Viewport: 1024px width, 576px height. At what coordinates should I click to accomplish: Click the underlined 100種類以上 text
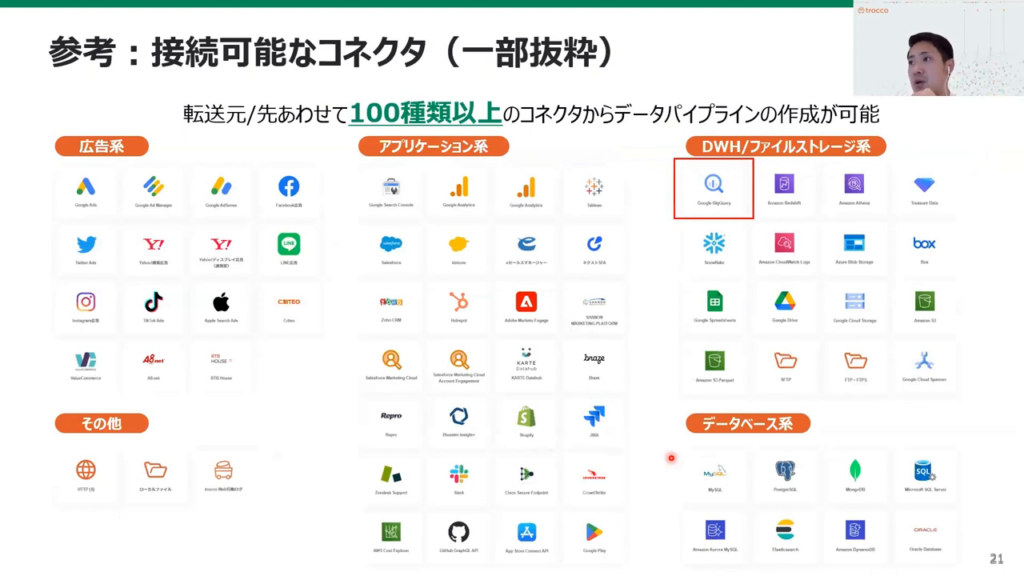click(x=425, y=113)
